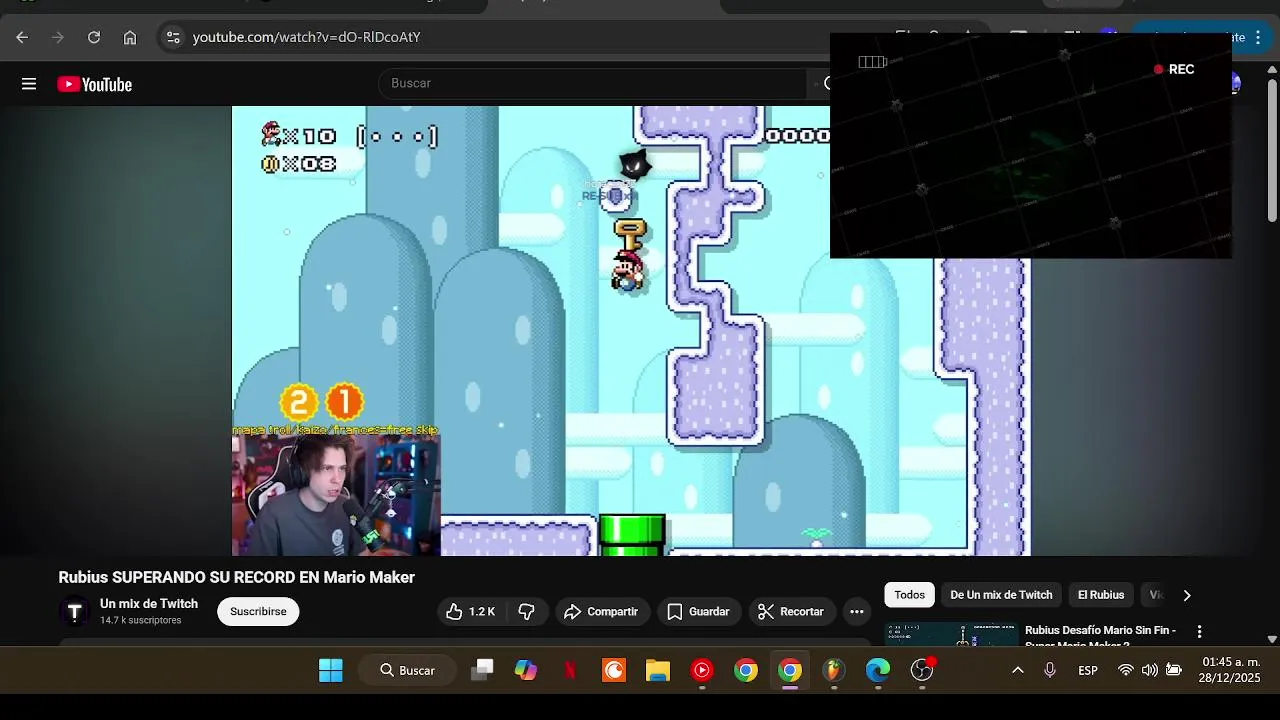Open the volume speaker tray icon
1280x720 pixels.
pos(1150,670)
